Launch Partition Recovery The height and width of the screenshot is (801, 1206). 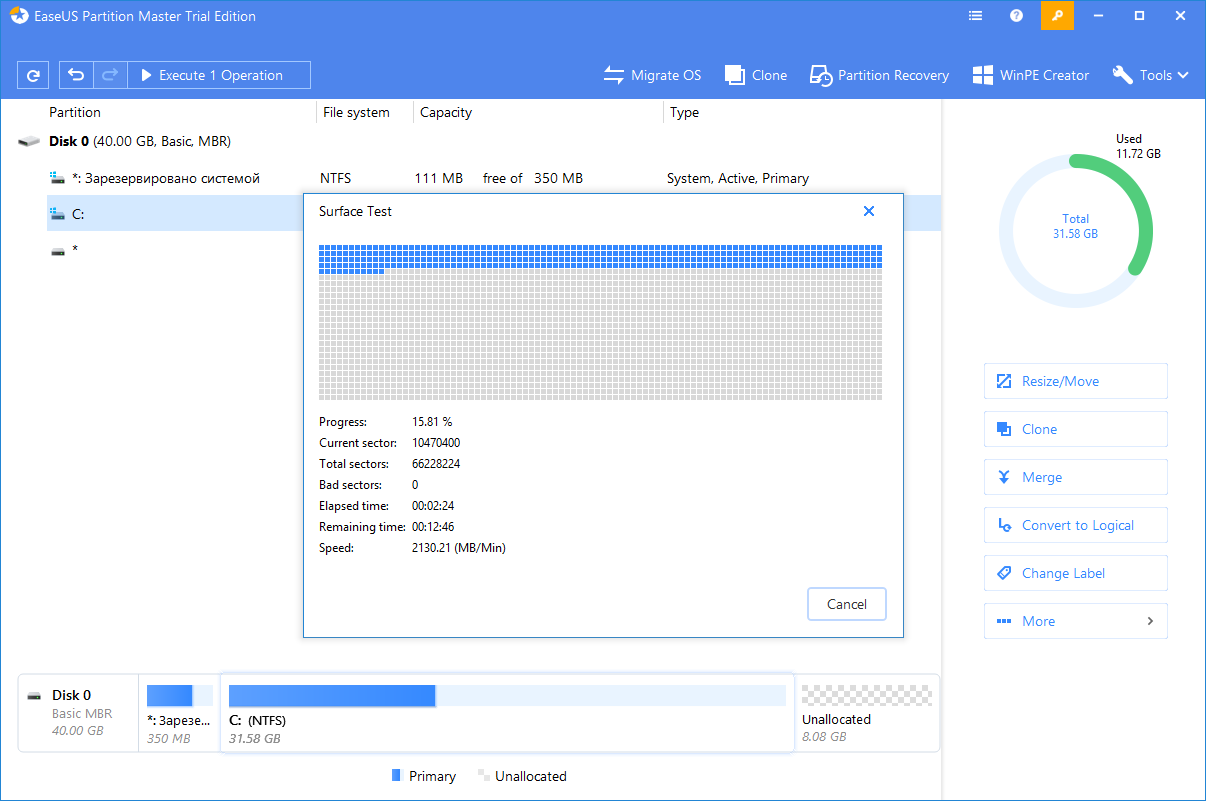(879, 75)
